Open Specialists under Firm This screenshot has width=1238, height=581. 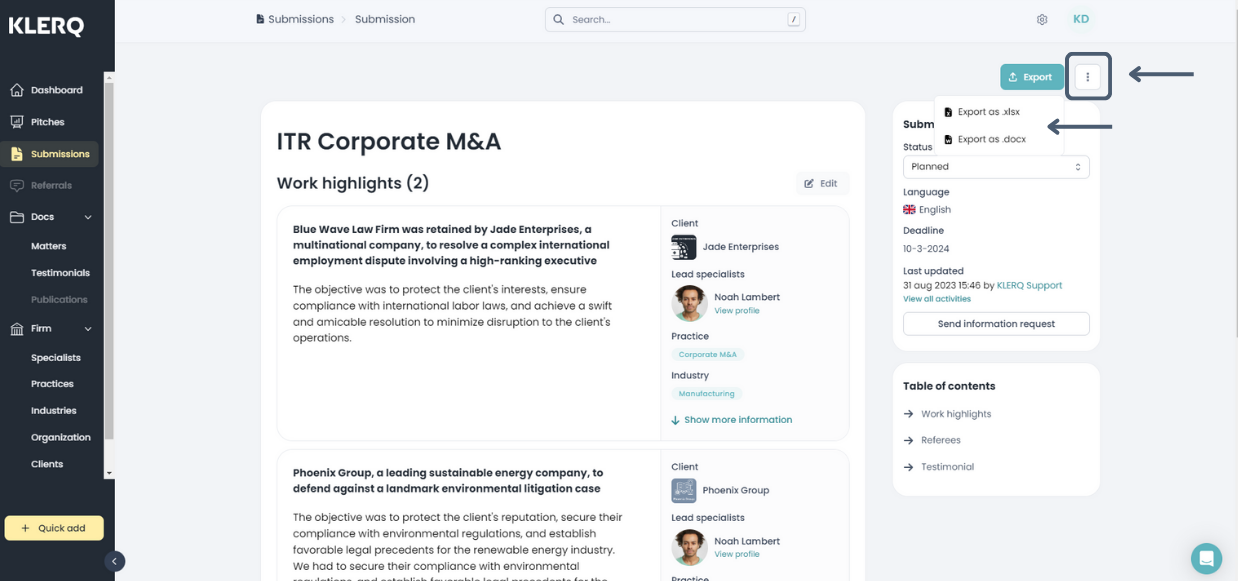pos(56,357)
